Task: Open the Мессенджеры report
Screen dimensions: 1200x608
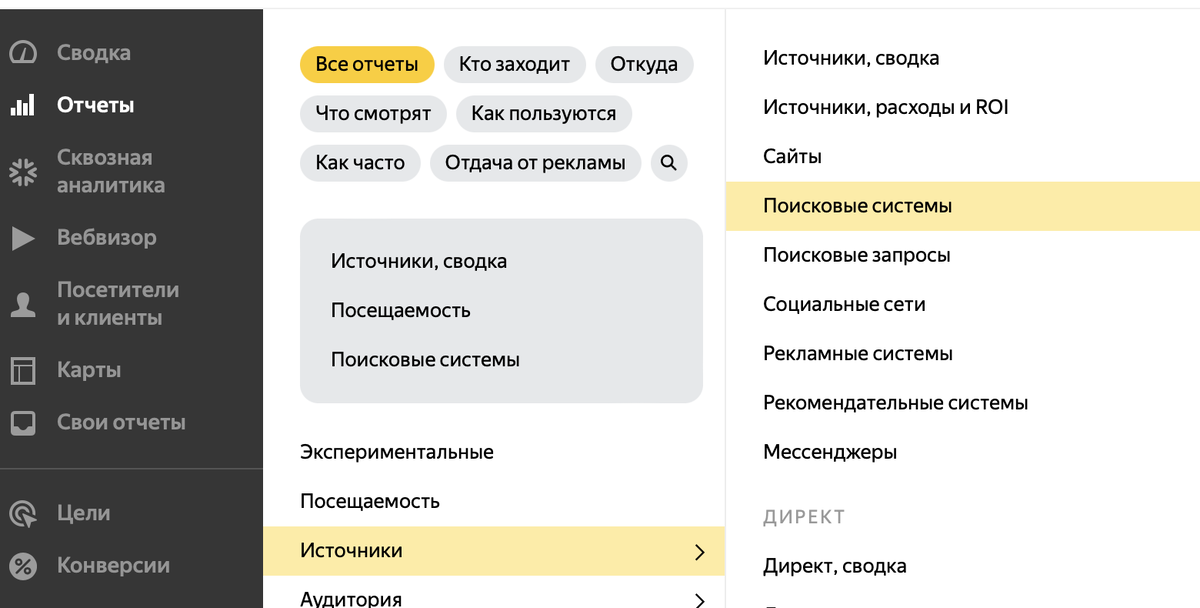Action: coord(830,452)
